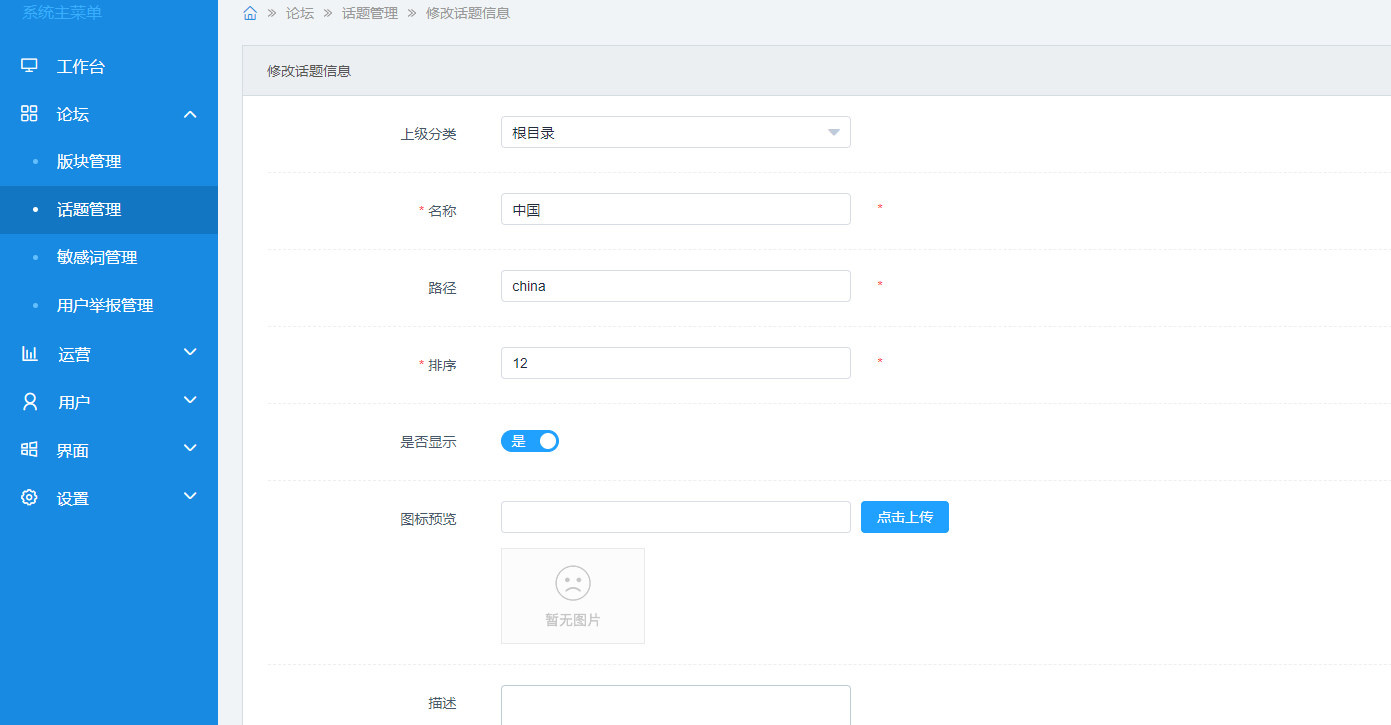
Task: Click the home icon in breadcrumb
Action: (x=250, y=13)
